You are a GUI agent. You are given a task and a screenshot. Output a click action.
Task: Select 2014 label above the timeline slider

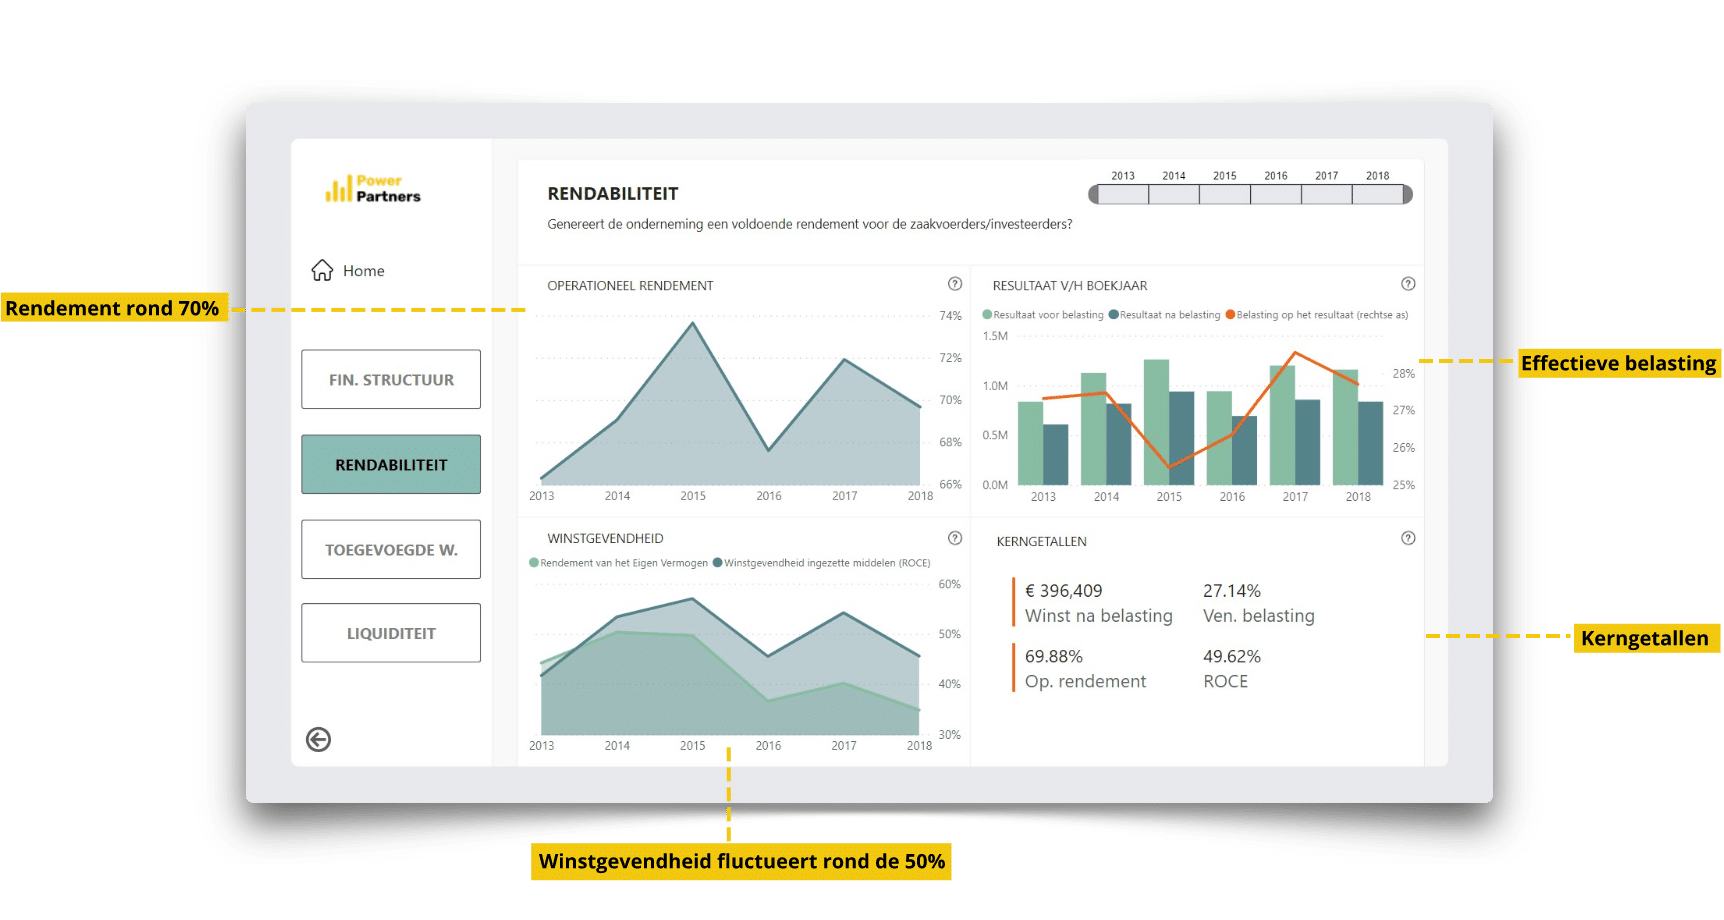pos(1174,176)
